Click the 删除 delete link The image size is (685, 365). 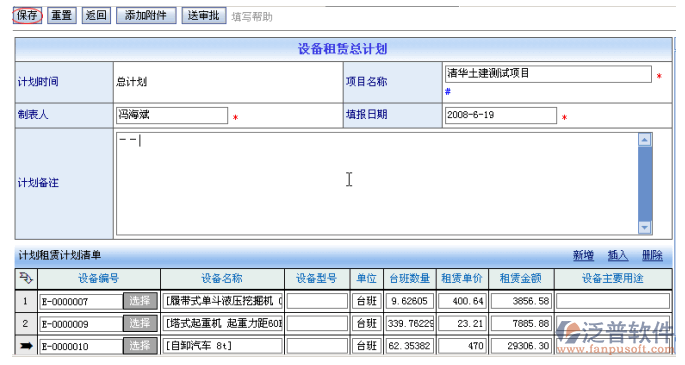[x=652, y=255]
